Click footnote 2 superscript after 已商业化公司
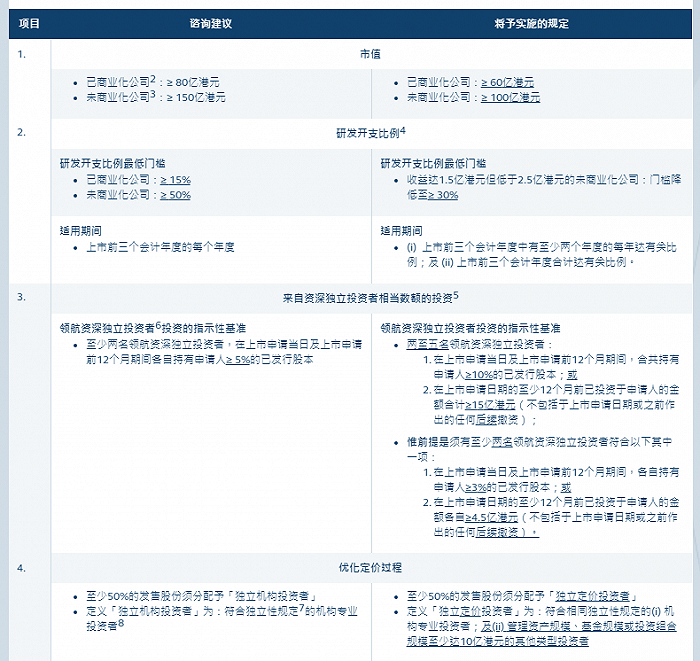 coord(153,79)
